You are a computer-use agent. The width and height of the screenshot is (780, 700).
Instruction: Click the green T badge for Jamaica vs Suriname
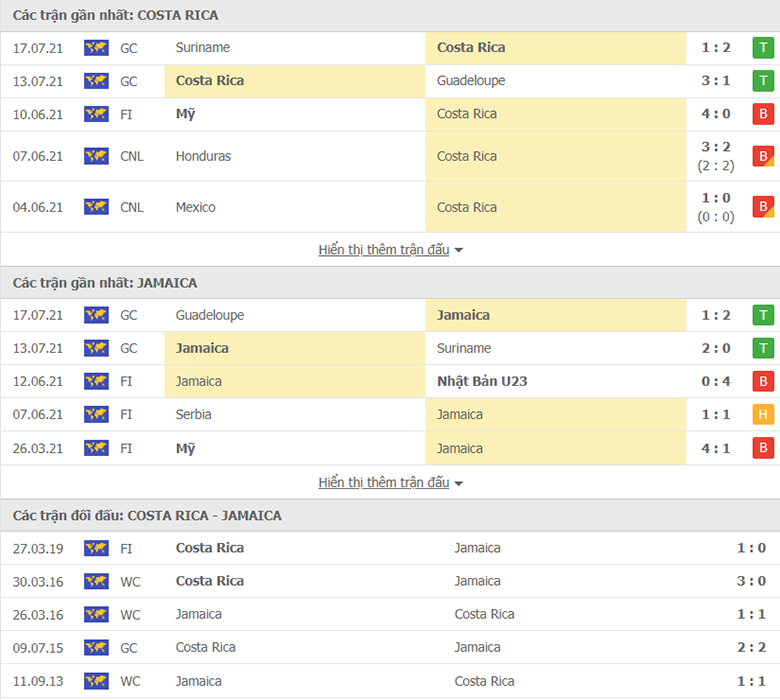click(x=763, y=348)
